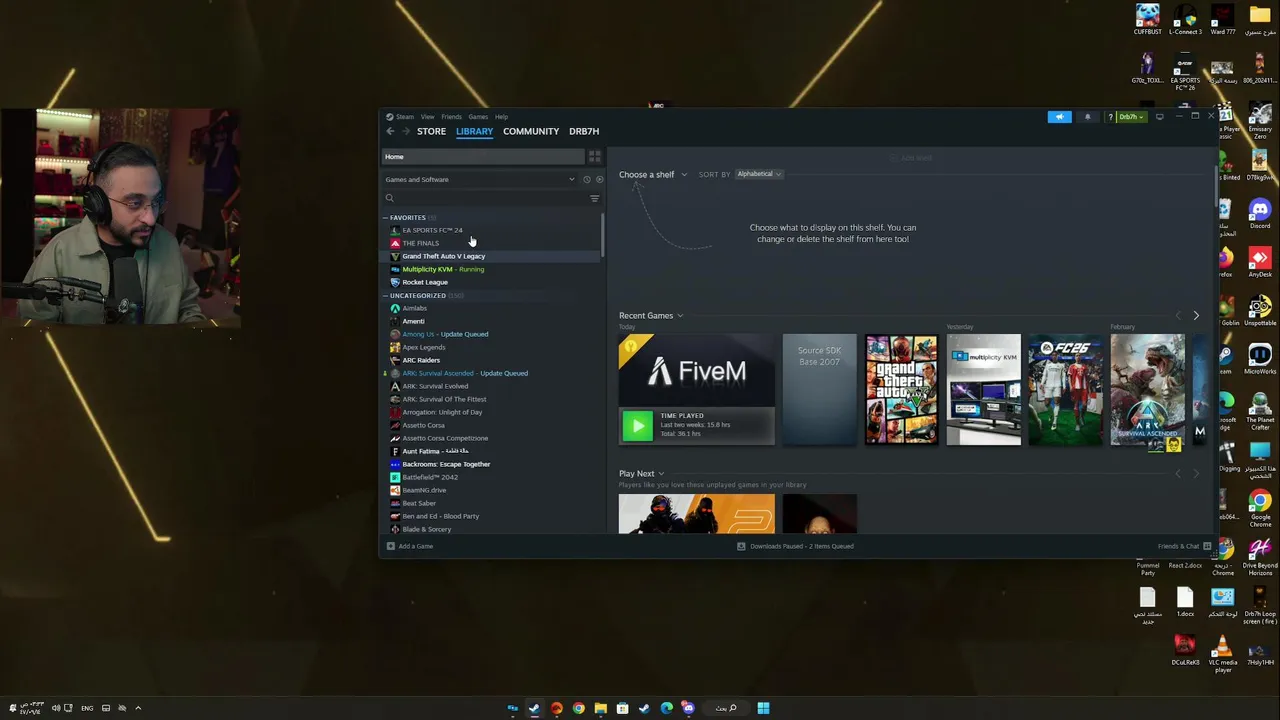The image size is (1280, 720).
Task: Select Beat Saber in the list
Action: point(418,503)
